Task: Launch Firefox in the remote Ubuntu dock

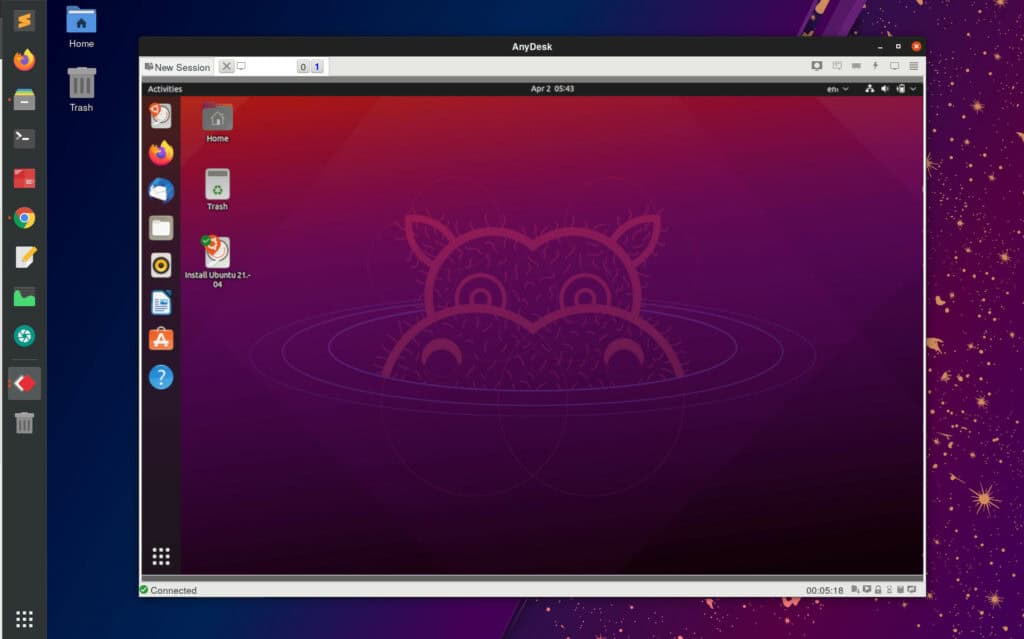Action: click(x=161, y=153)
